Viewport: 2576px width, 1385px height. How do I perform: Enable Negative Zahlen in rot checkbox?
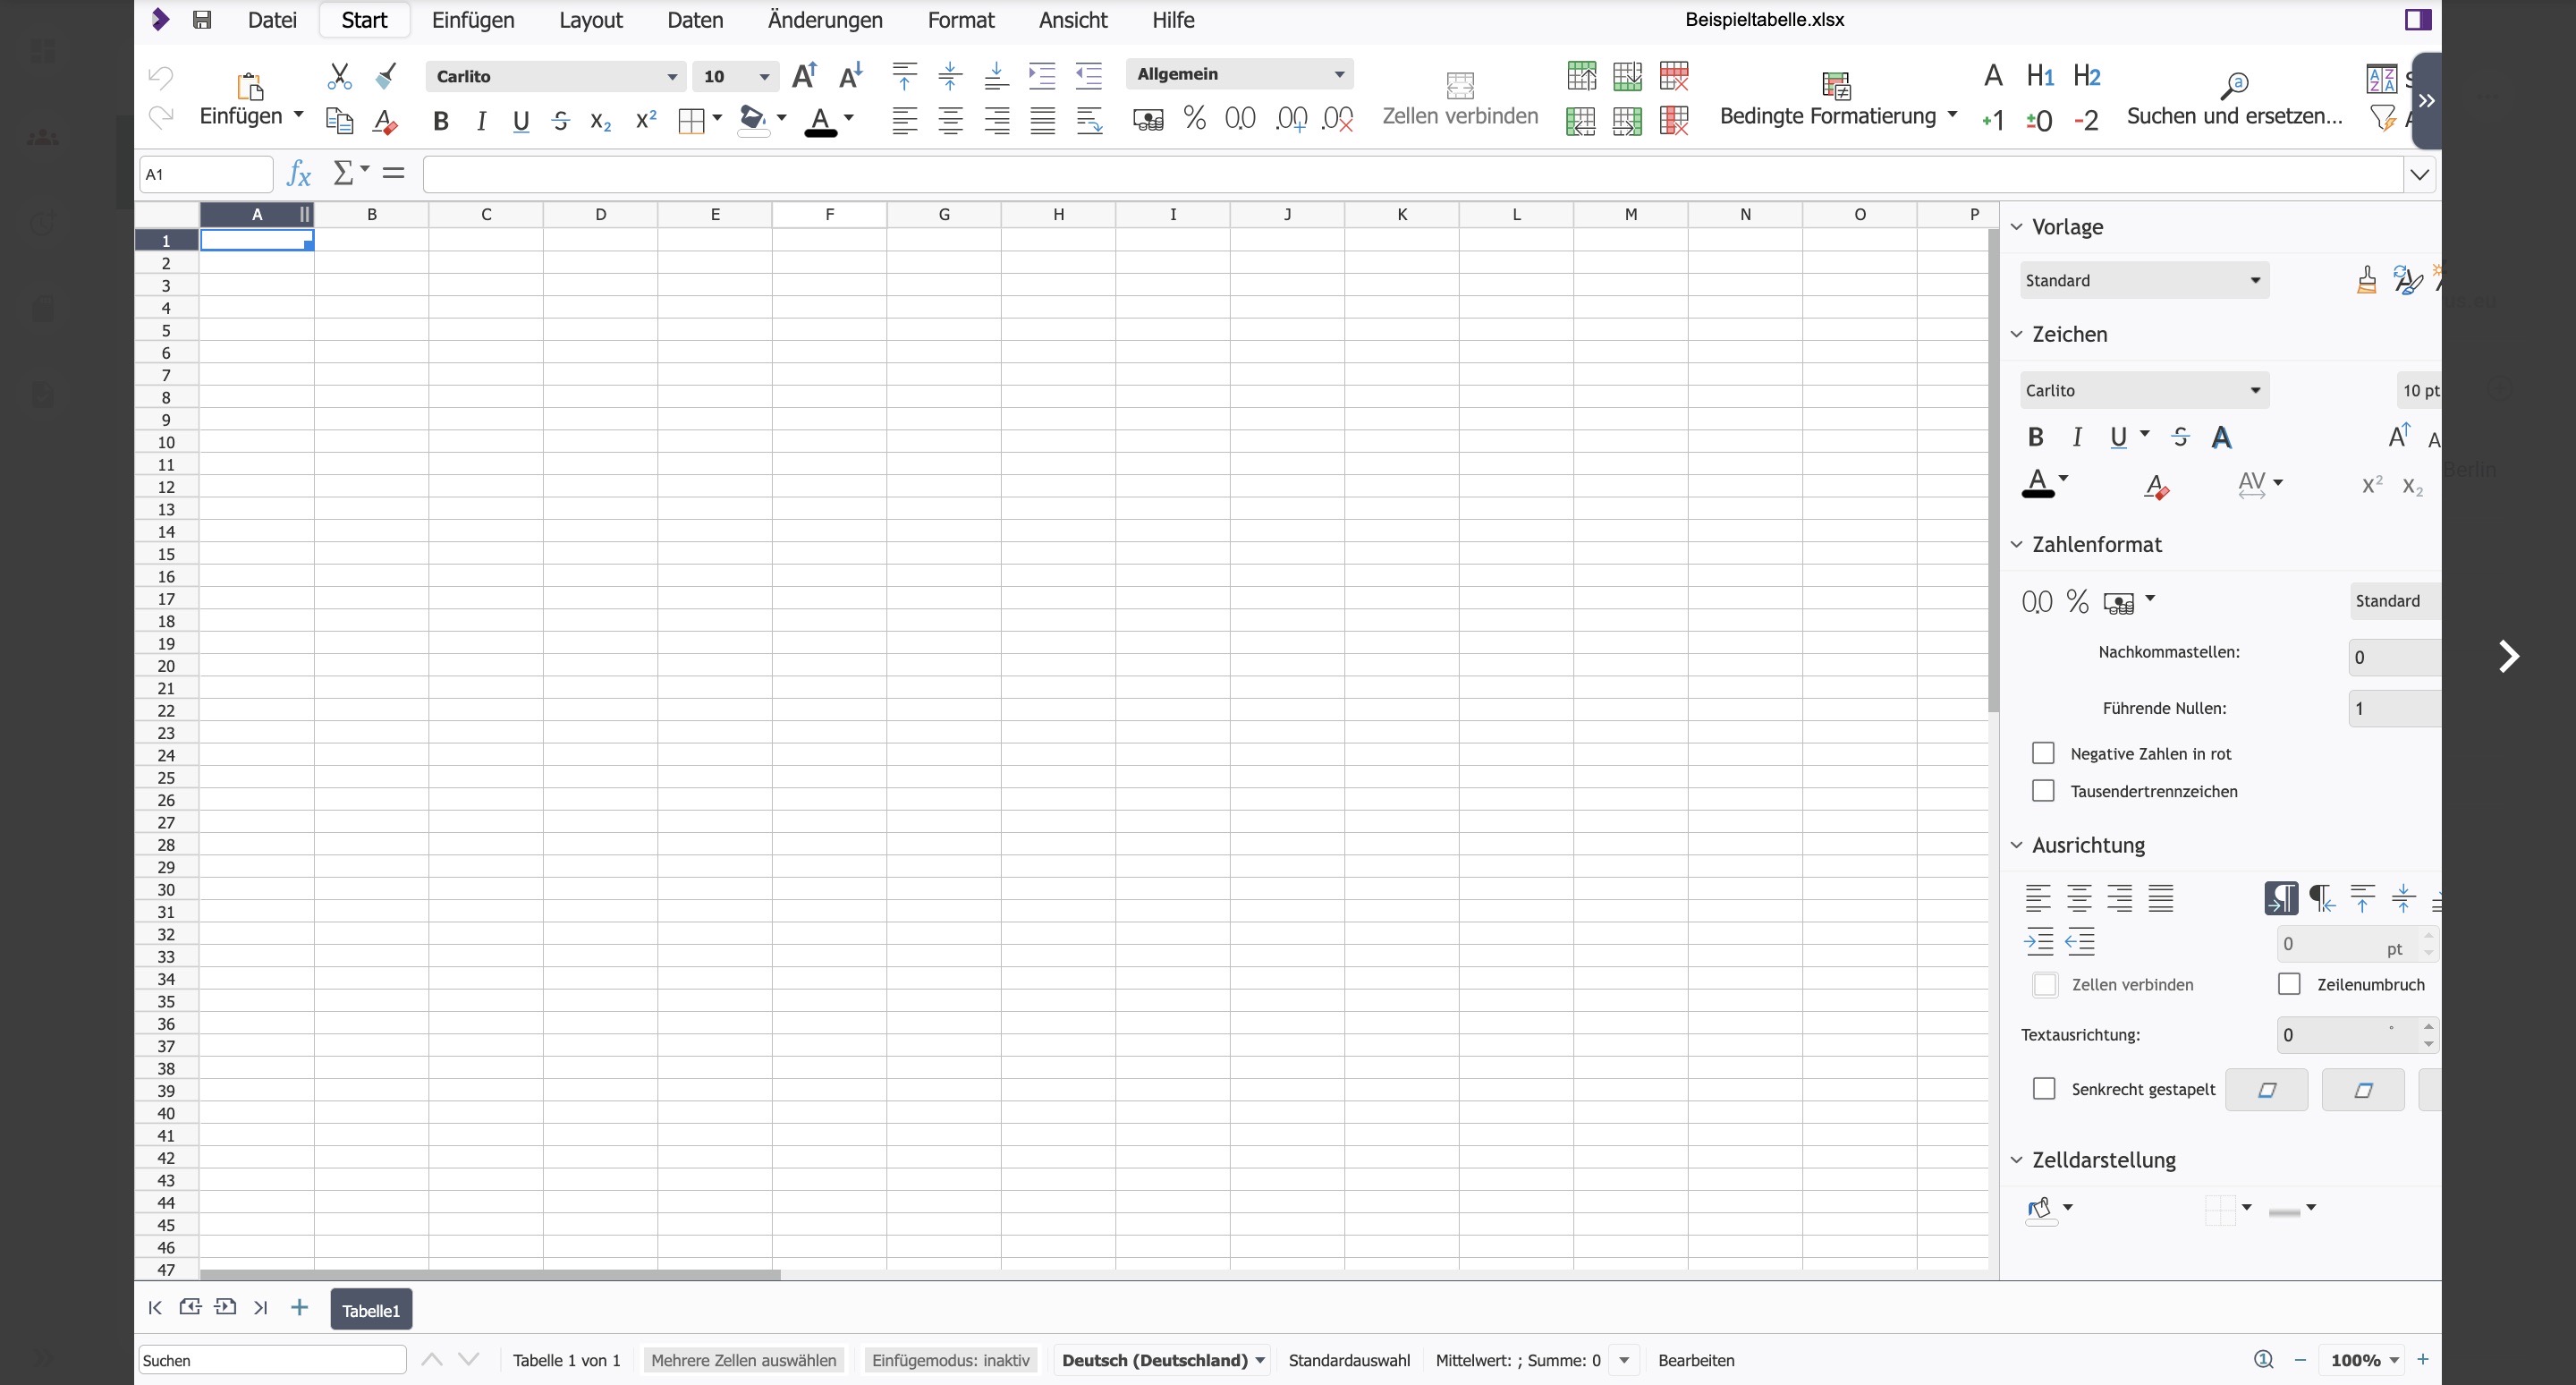click(2043, 753)
